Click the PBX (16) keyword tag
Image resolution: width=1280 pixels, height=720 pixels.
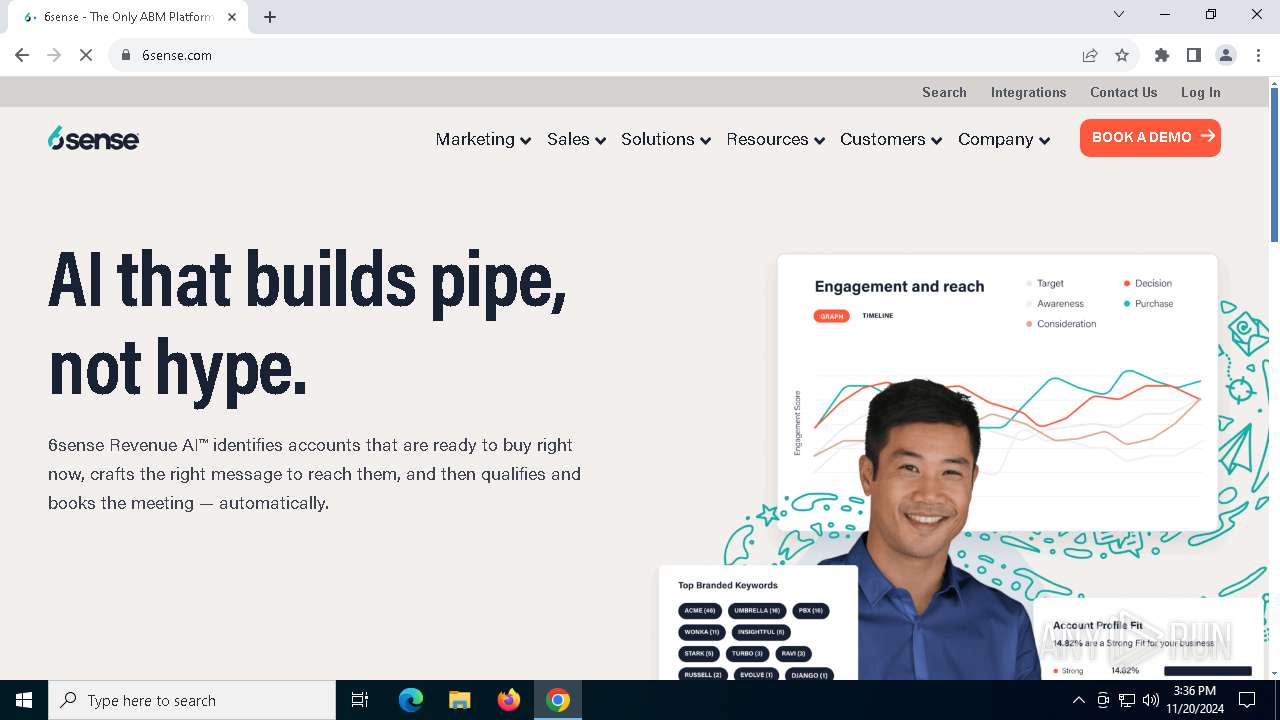811,610
